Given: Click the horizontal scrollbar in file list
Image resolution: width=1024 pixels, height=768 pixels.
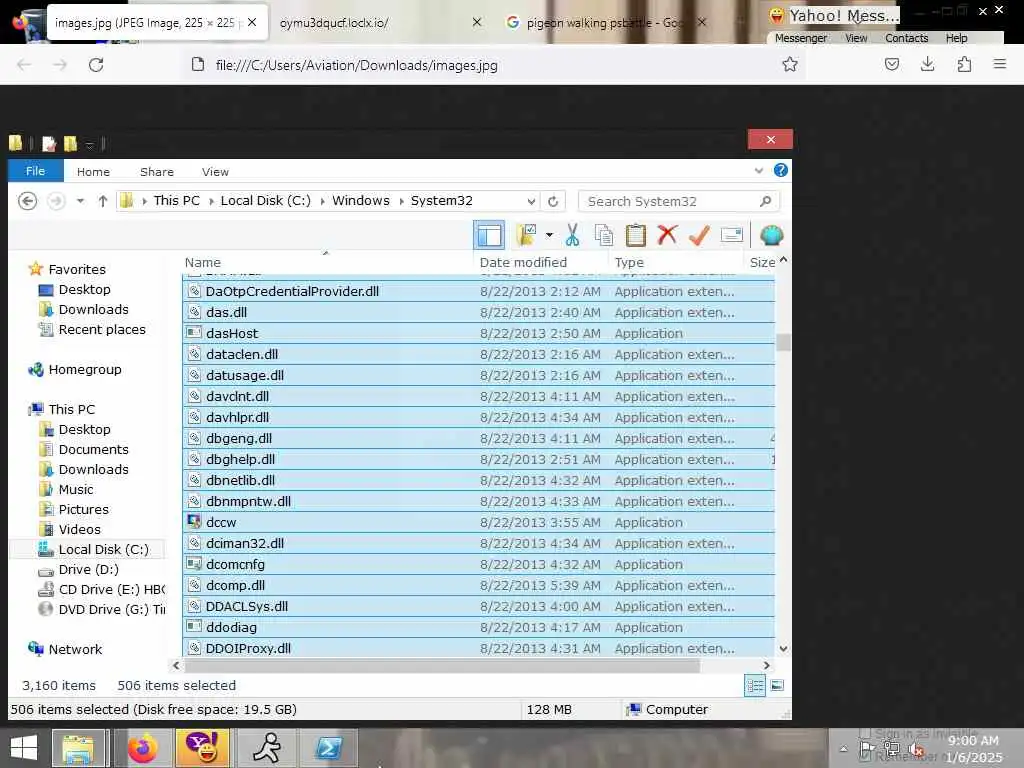Looking at the screenshot, I should [442, 665].
